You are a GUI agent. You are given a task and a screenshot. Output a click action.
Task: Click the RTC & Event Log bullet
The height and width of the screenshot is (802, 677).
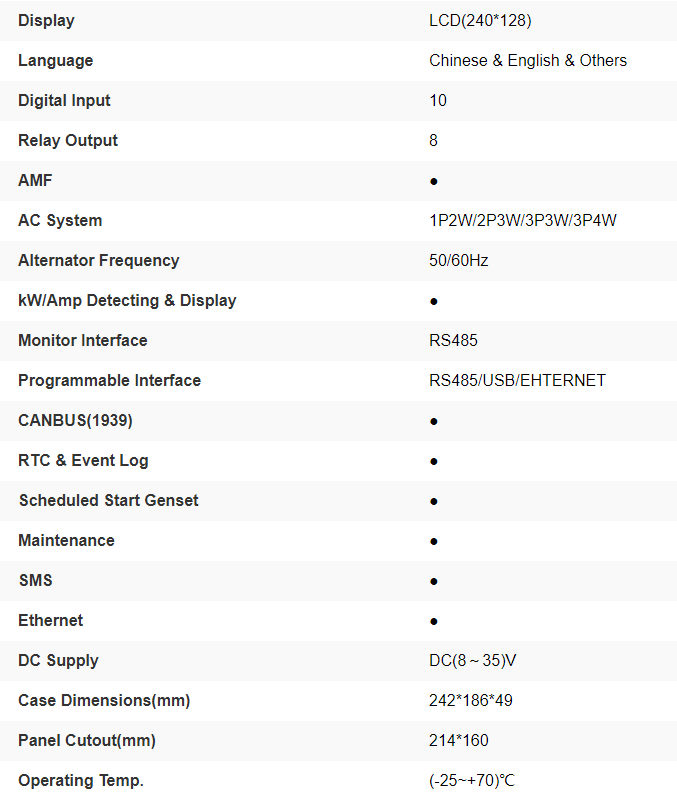click(434, 461)
